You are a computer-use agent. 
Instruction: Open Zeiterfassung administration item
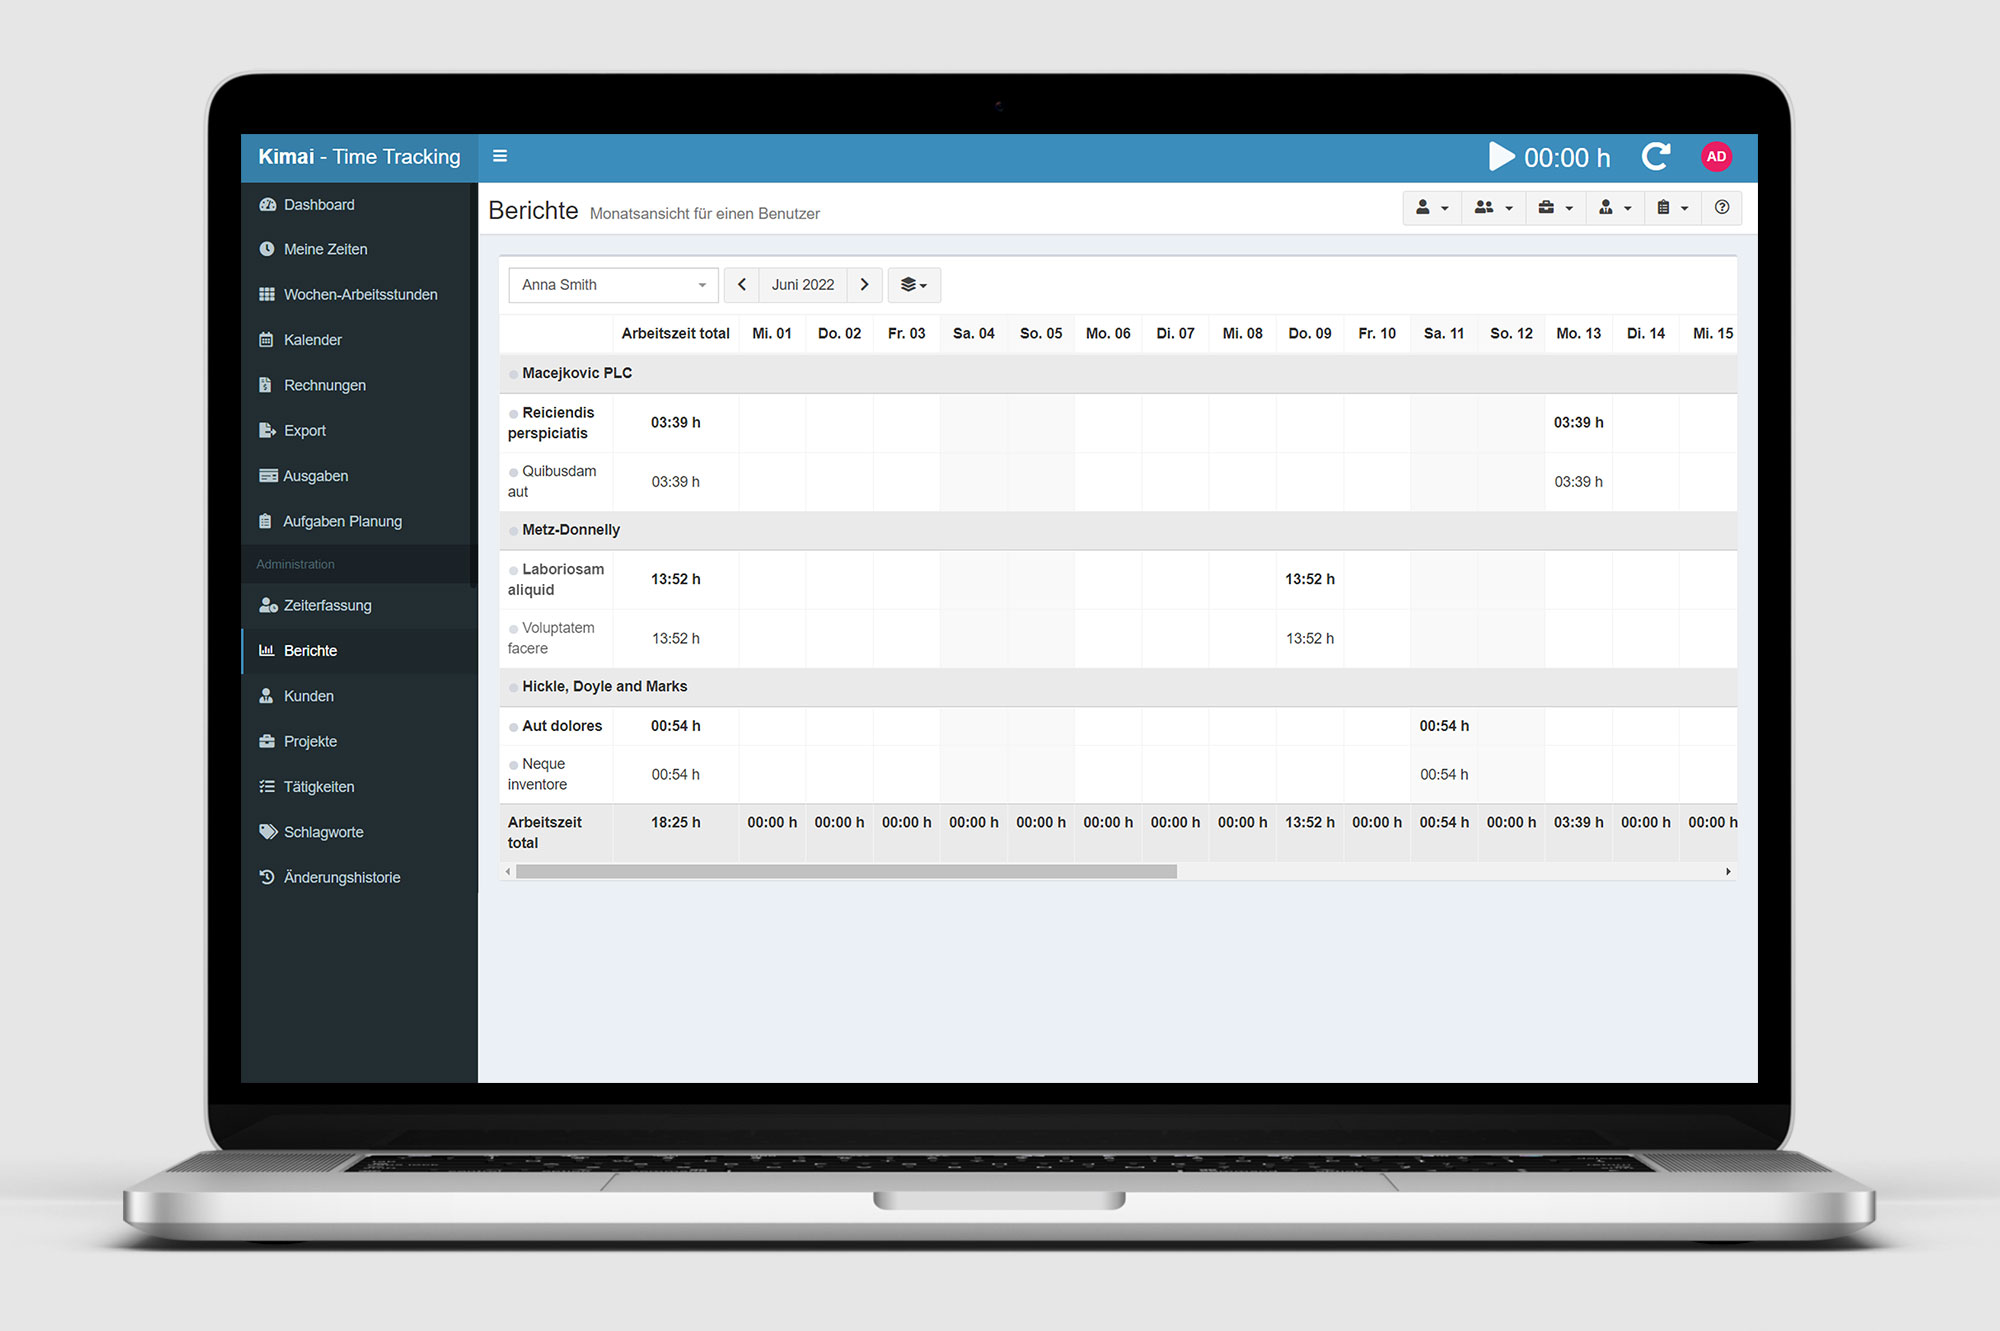[x=358, y=605]
